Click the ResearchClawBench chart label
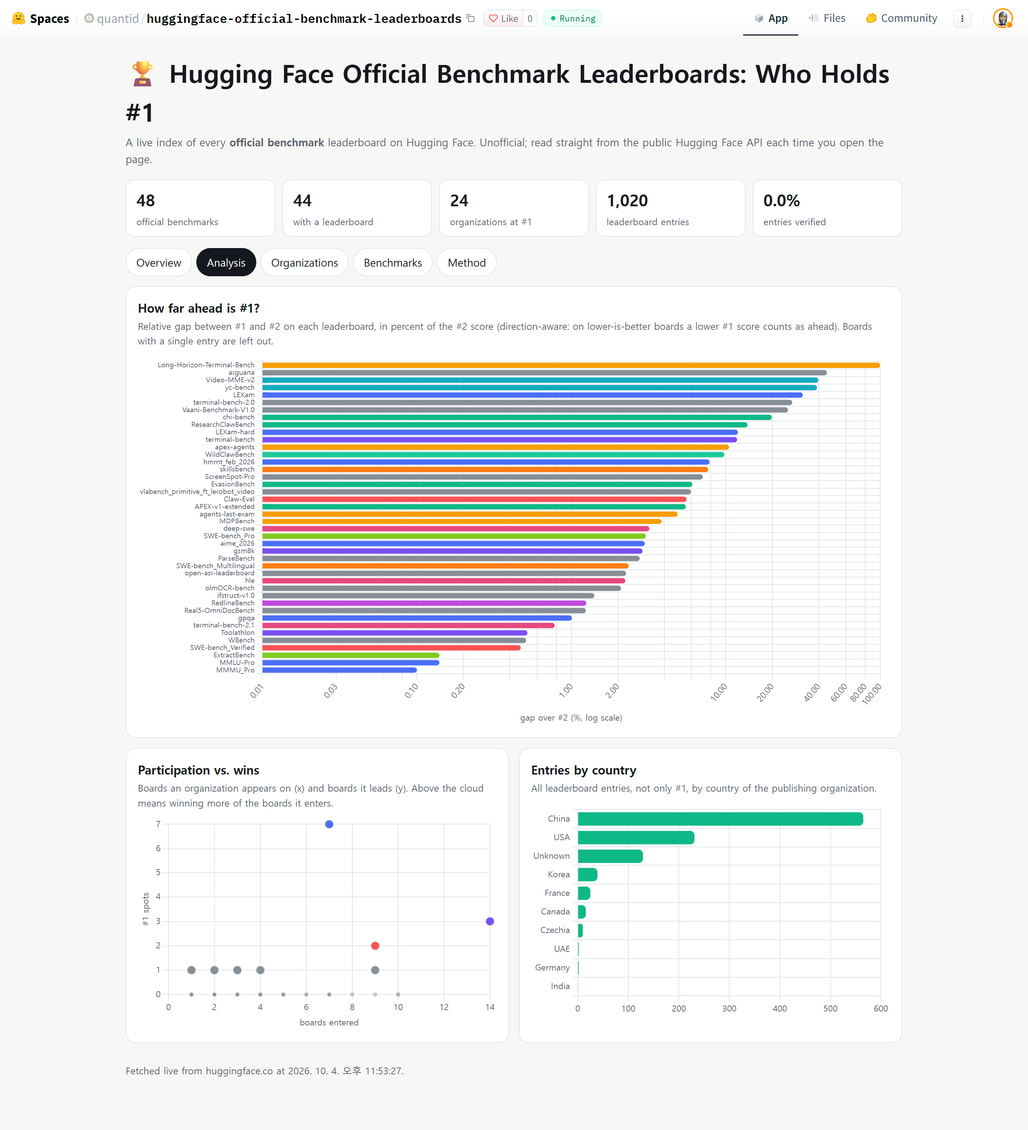Image resolution: width=1028 pixels, height=1130 pixels. point(223,424)
